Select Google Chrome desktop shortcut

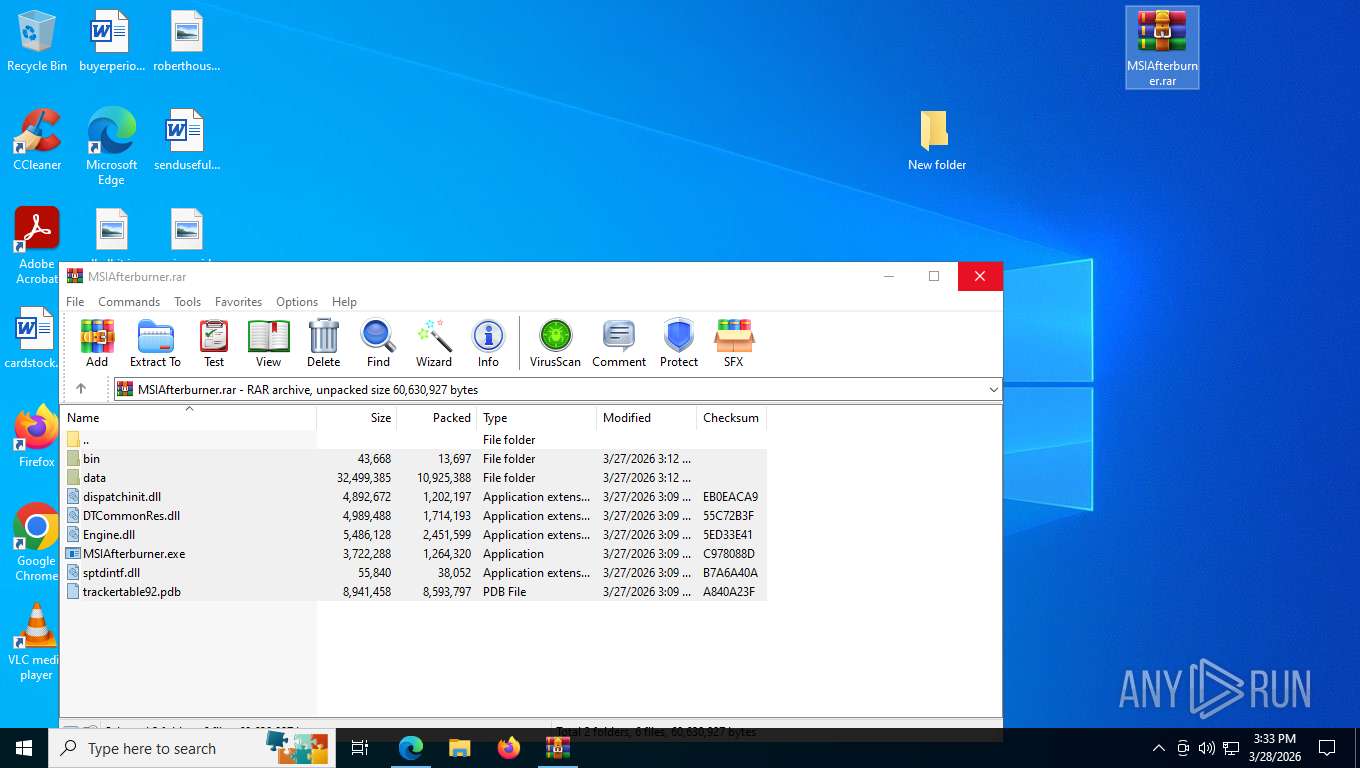click(x=37, y=543)
